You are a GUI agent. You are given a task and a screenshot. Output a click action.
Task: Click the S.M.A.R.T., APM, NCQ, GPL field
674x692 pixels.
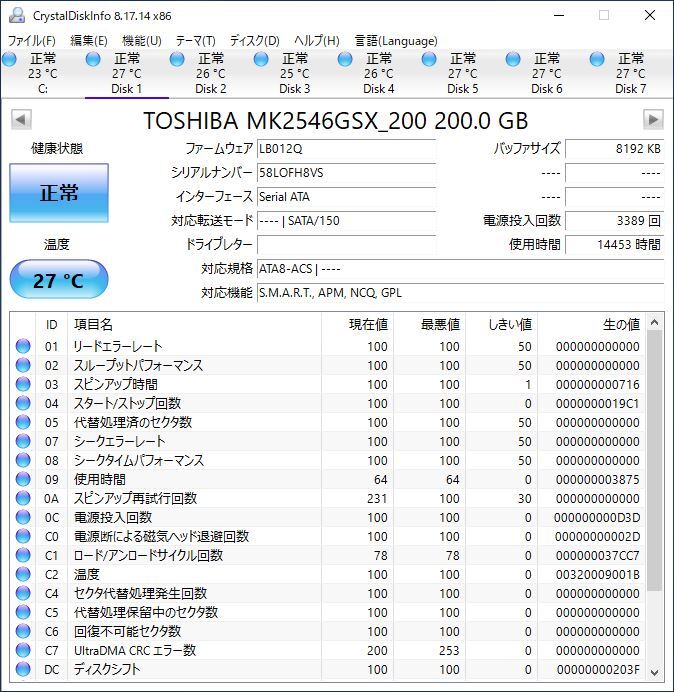click(x=460, y=293)
